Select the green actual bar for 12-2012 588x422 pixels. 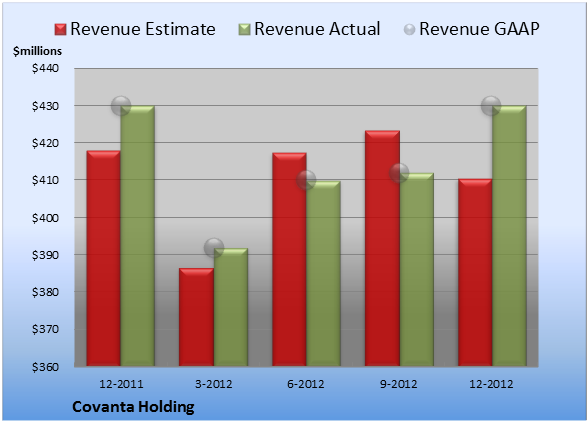click(x=509, y=236)
